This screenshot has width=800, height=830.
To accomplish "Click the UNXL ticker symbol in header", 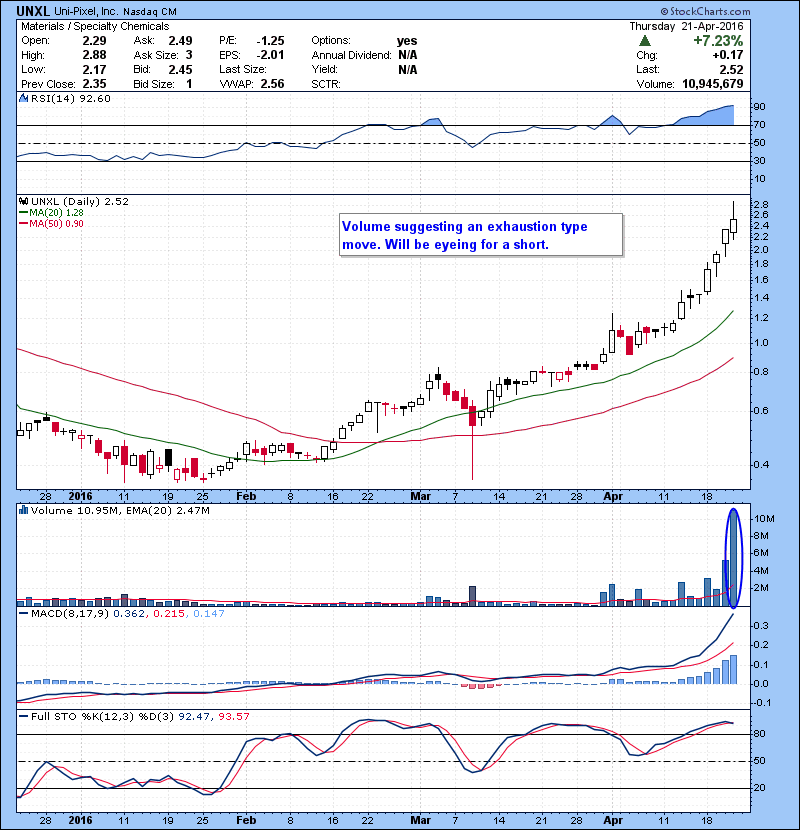I will pyautogui.click(x=33, y=11).
